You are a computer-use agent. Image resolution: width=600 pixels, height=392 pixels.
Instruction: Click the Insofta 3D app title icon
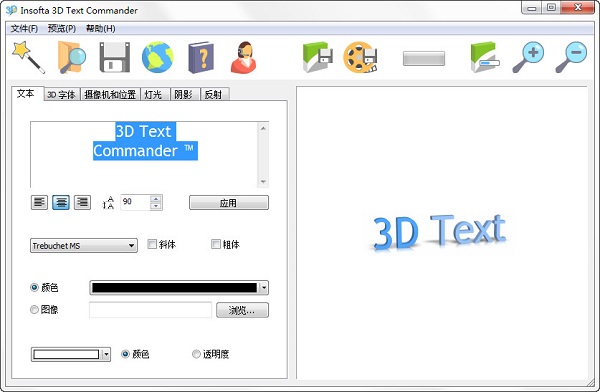[11, 10]
